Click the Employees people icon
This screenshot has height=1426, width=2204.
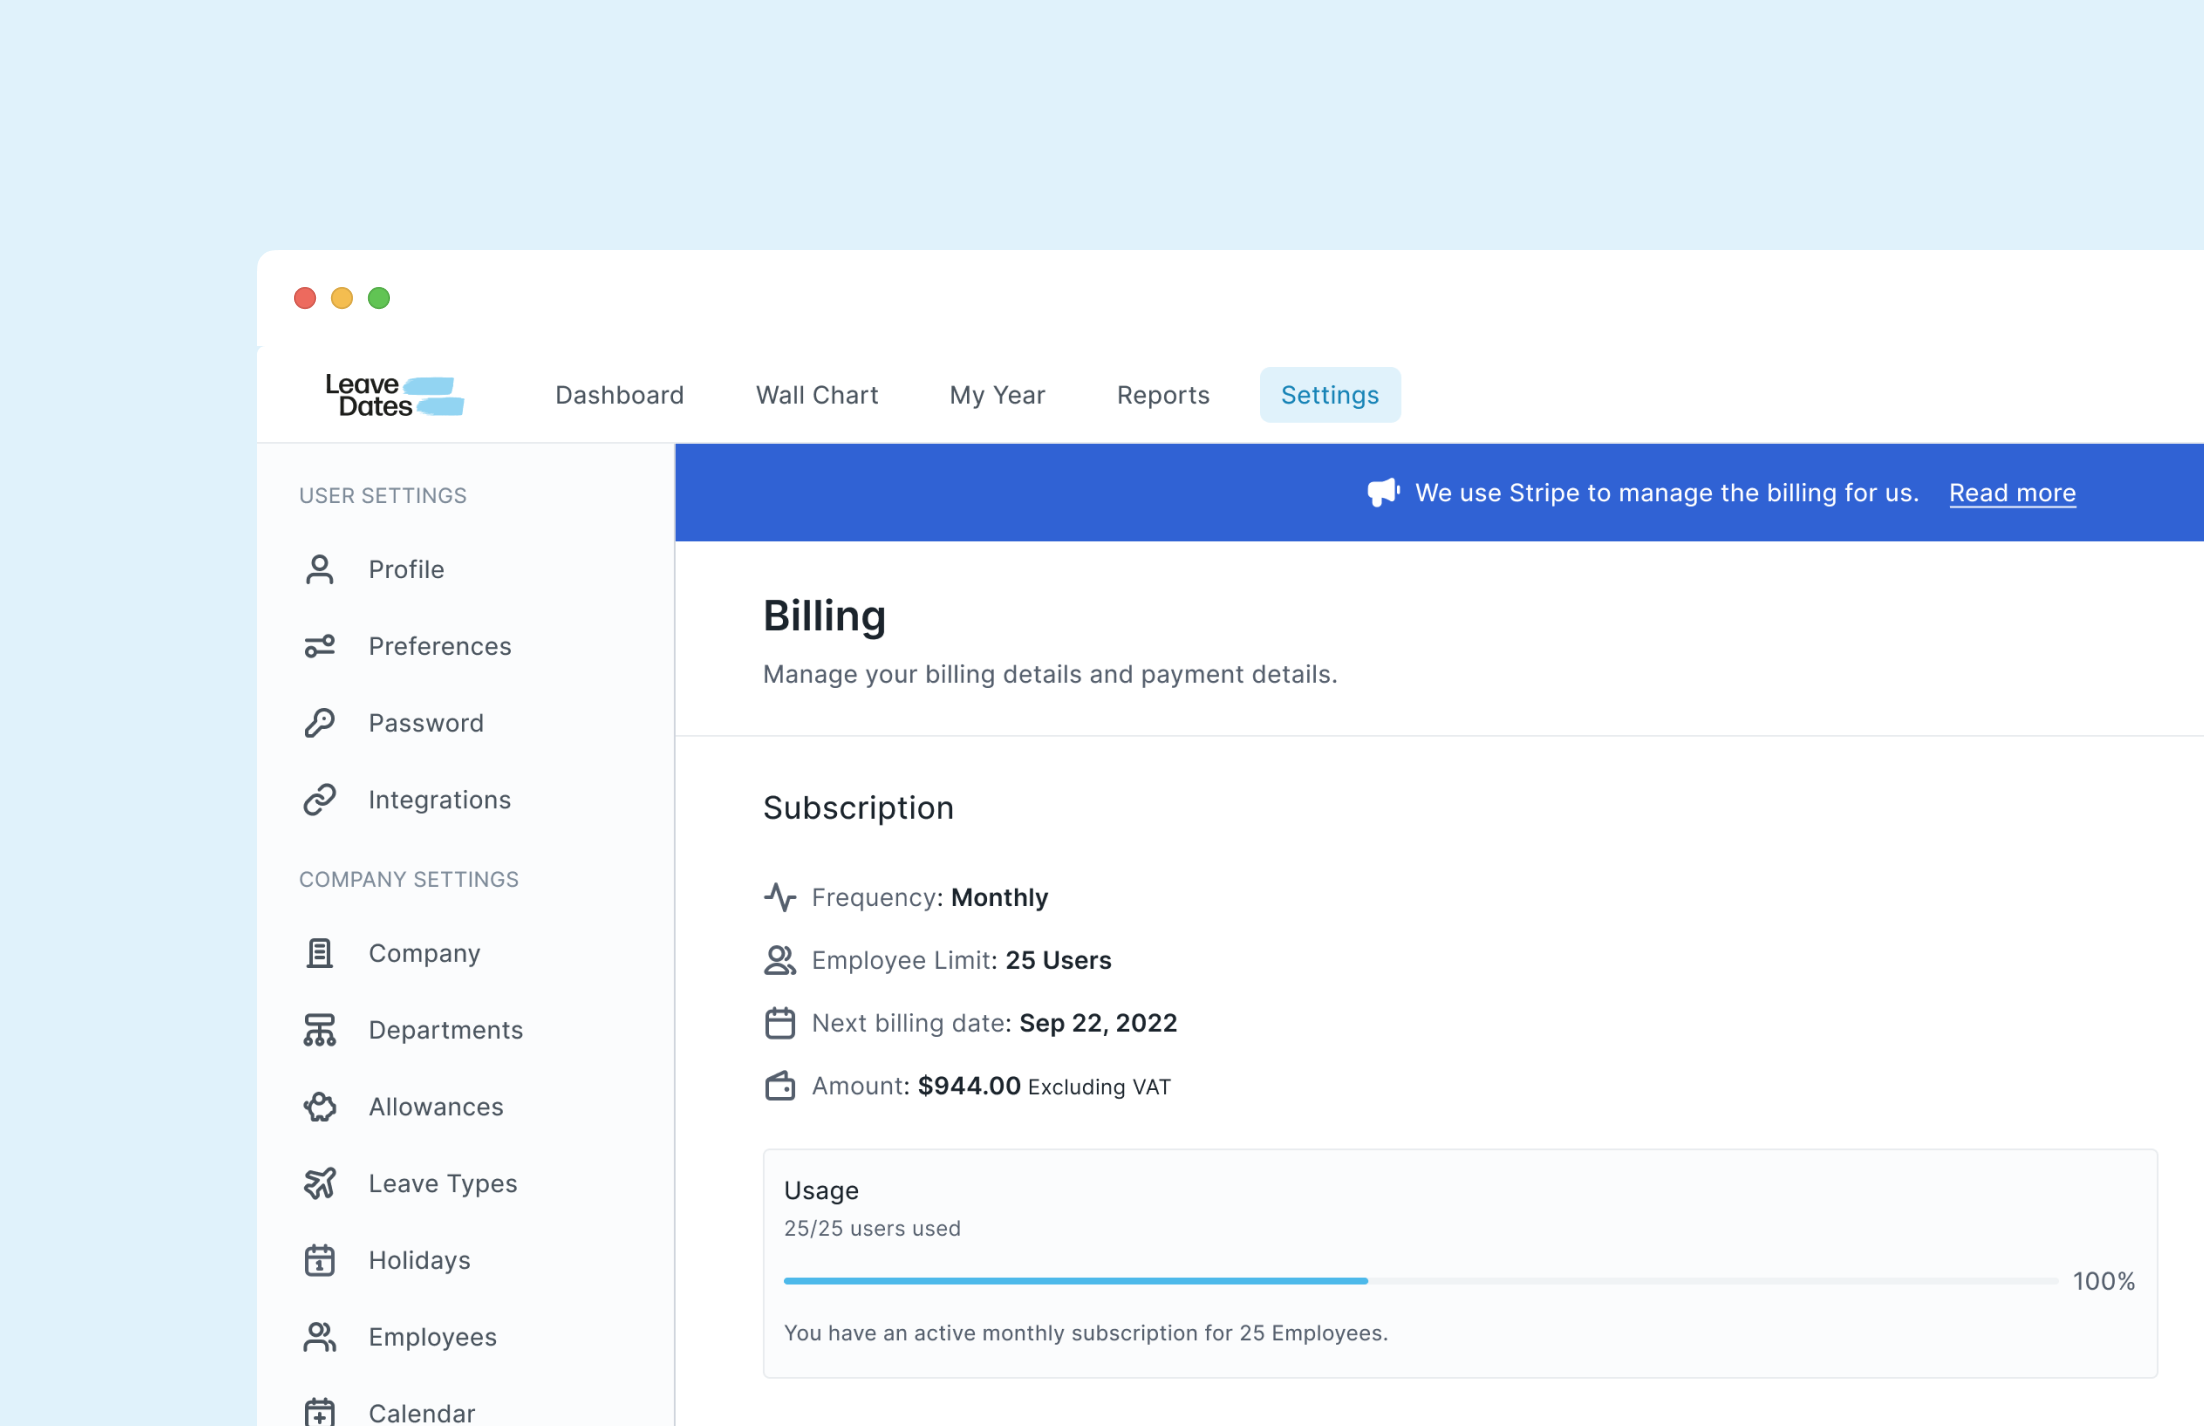[320, 1336]
